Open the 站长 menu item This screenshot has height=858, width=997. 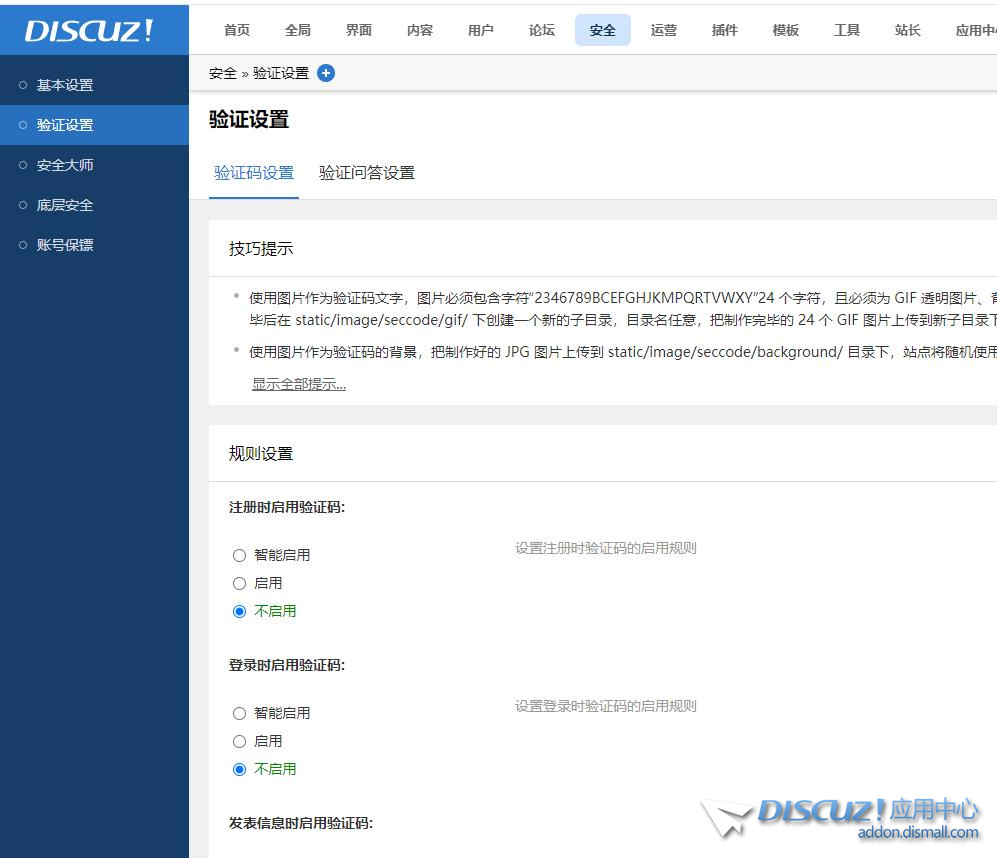pyautogui.click(x=907, y=30)
